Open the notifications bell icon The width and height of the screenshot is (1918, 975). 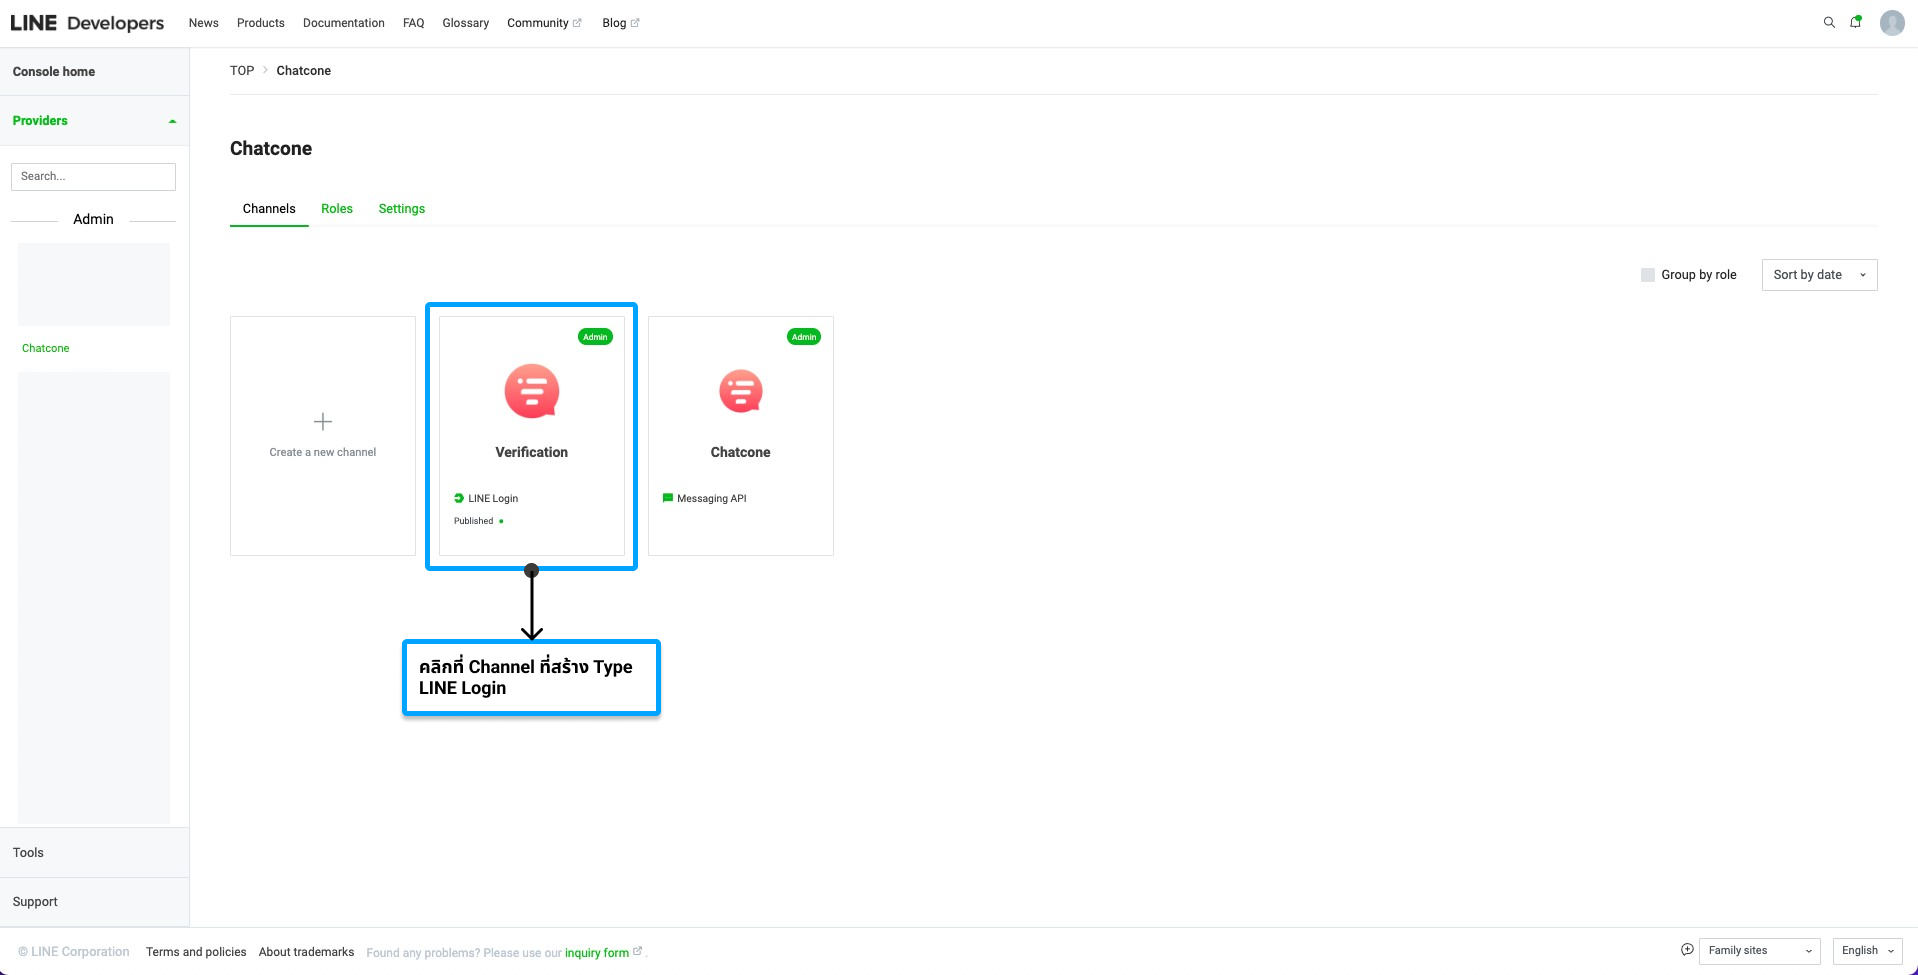(1856, 22)
